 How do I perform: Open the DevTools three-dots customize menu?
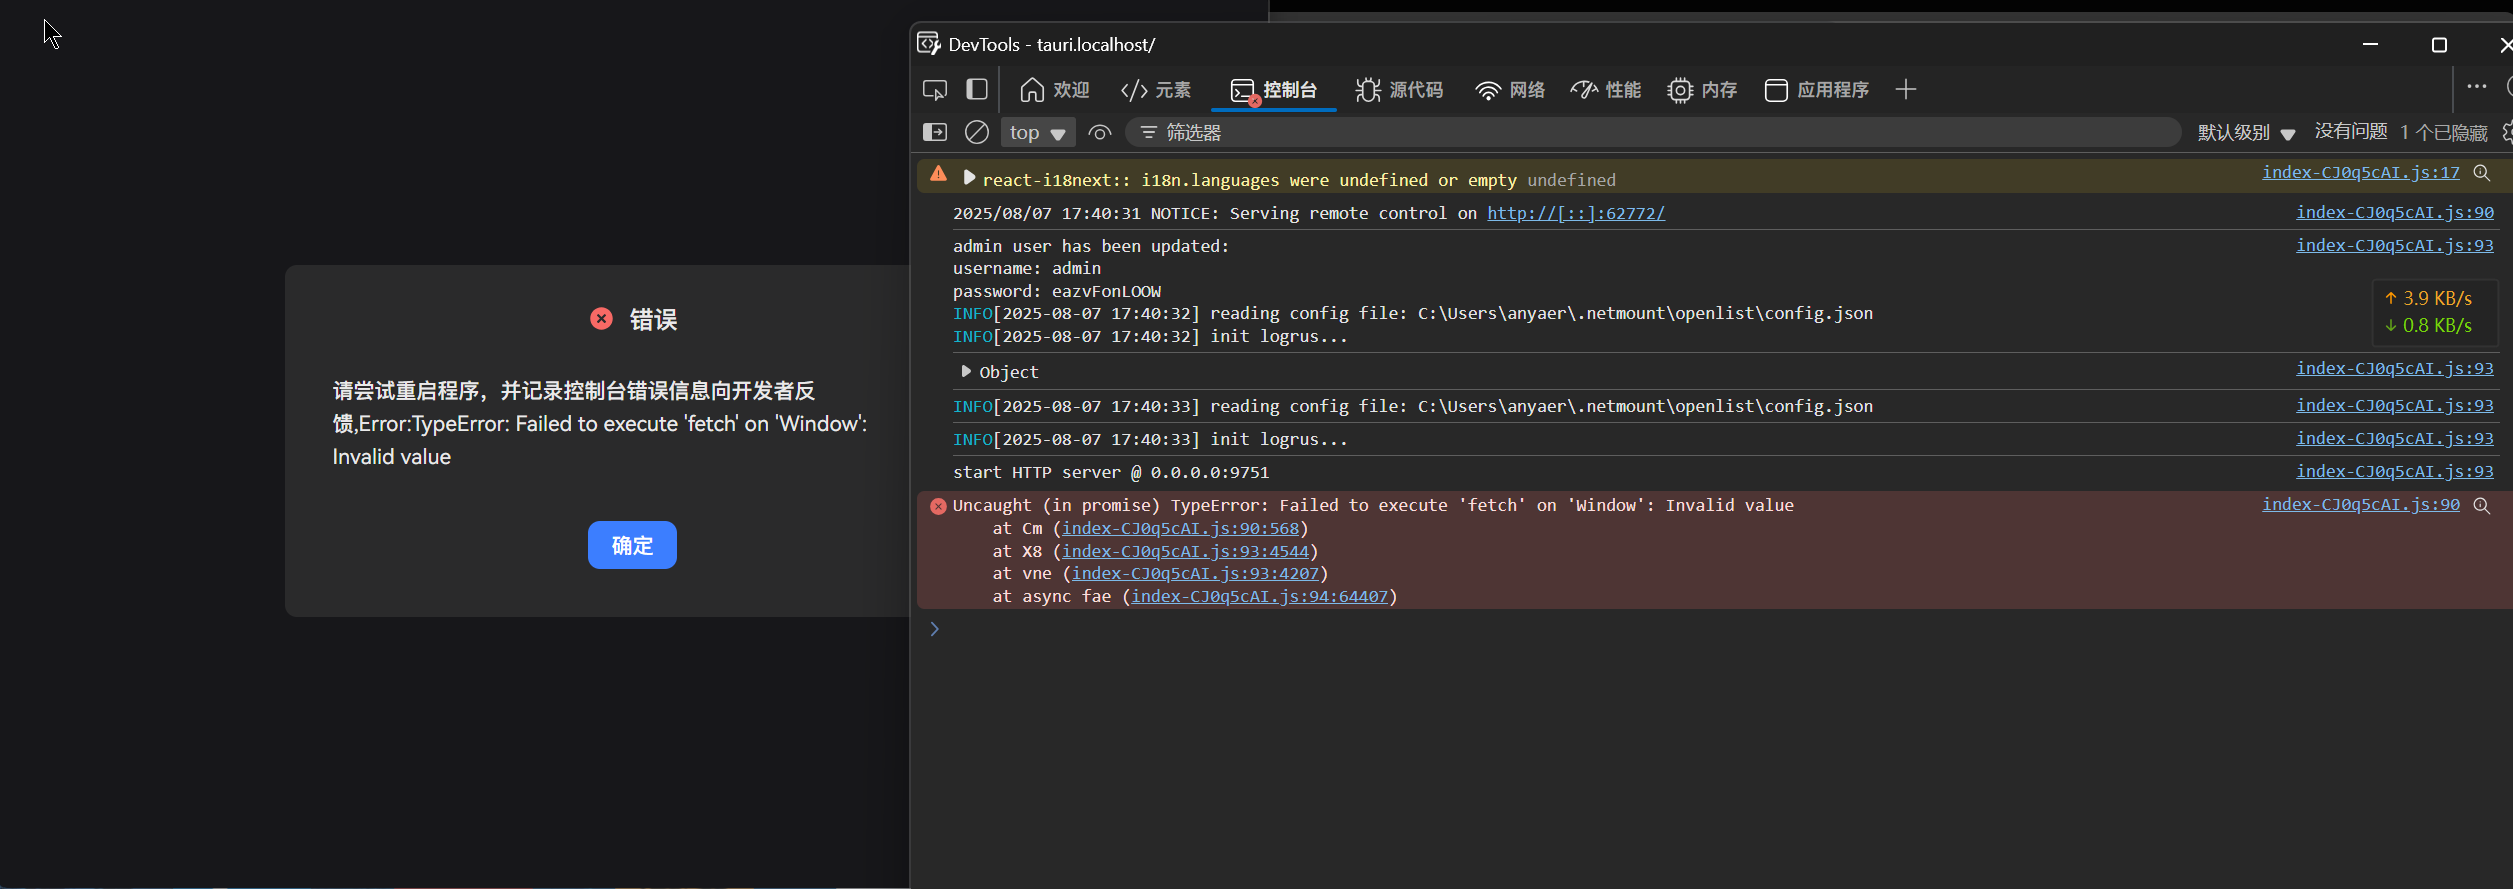pyautogui.click(x=2476, y=87)
